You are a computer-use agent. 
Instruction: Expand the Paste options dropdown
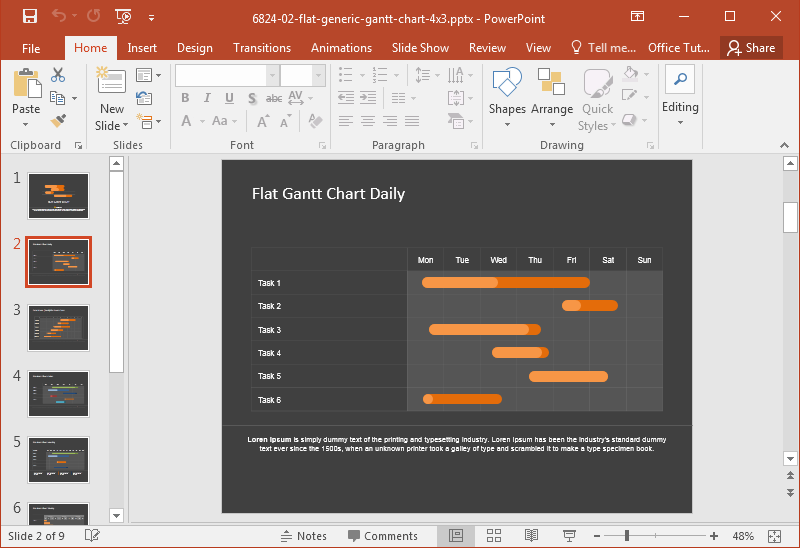(26, 125)
